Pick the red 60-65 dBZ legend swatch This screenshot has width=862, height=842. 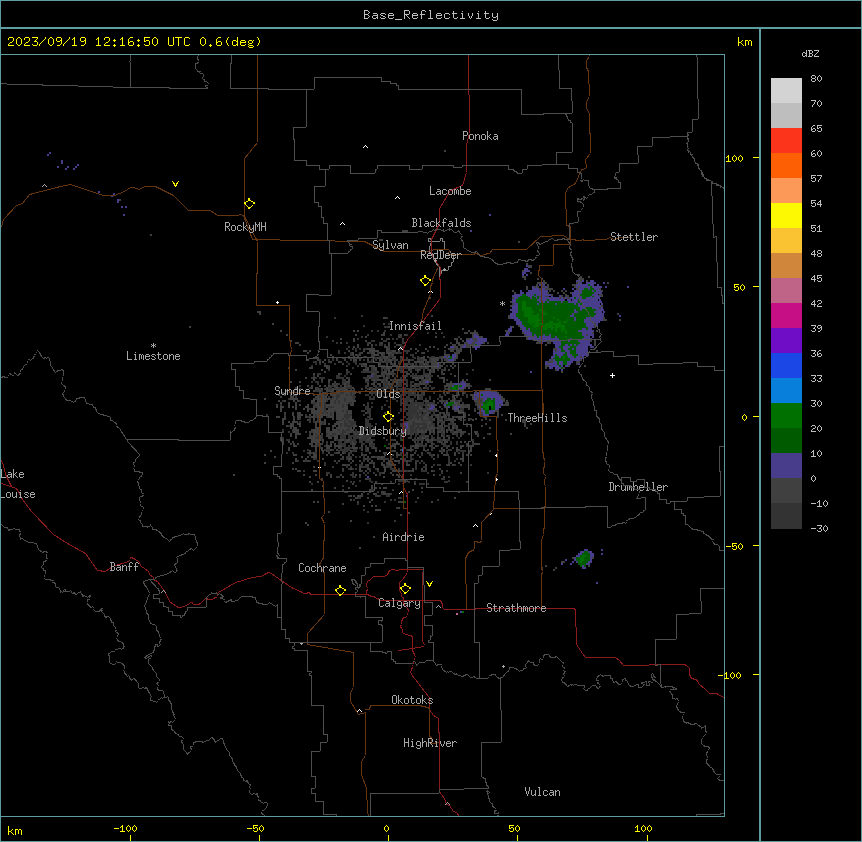point(786,141)
